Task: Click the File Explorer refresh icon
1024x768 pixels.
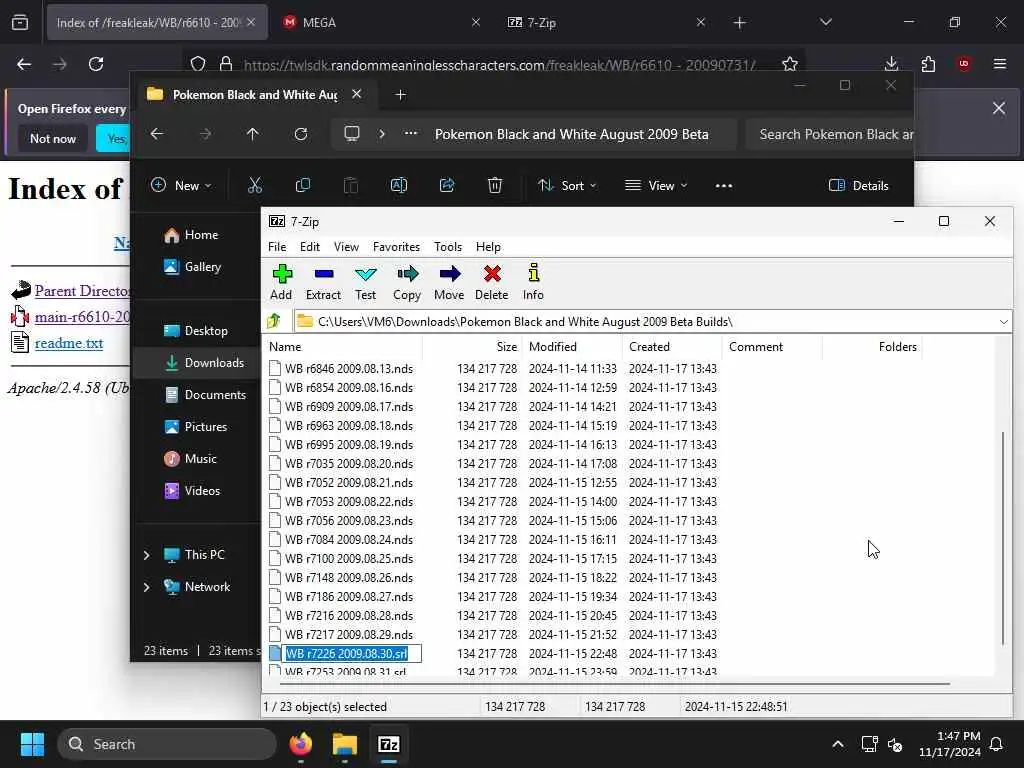Action: click(301, 134)
